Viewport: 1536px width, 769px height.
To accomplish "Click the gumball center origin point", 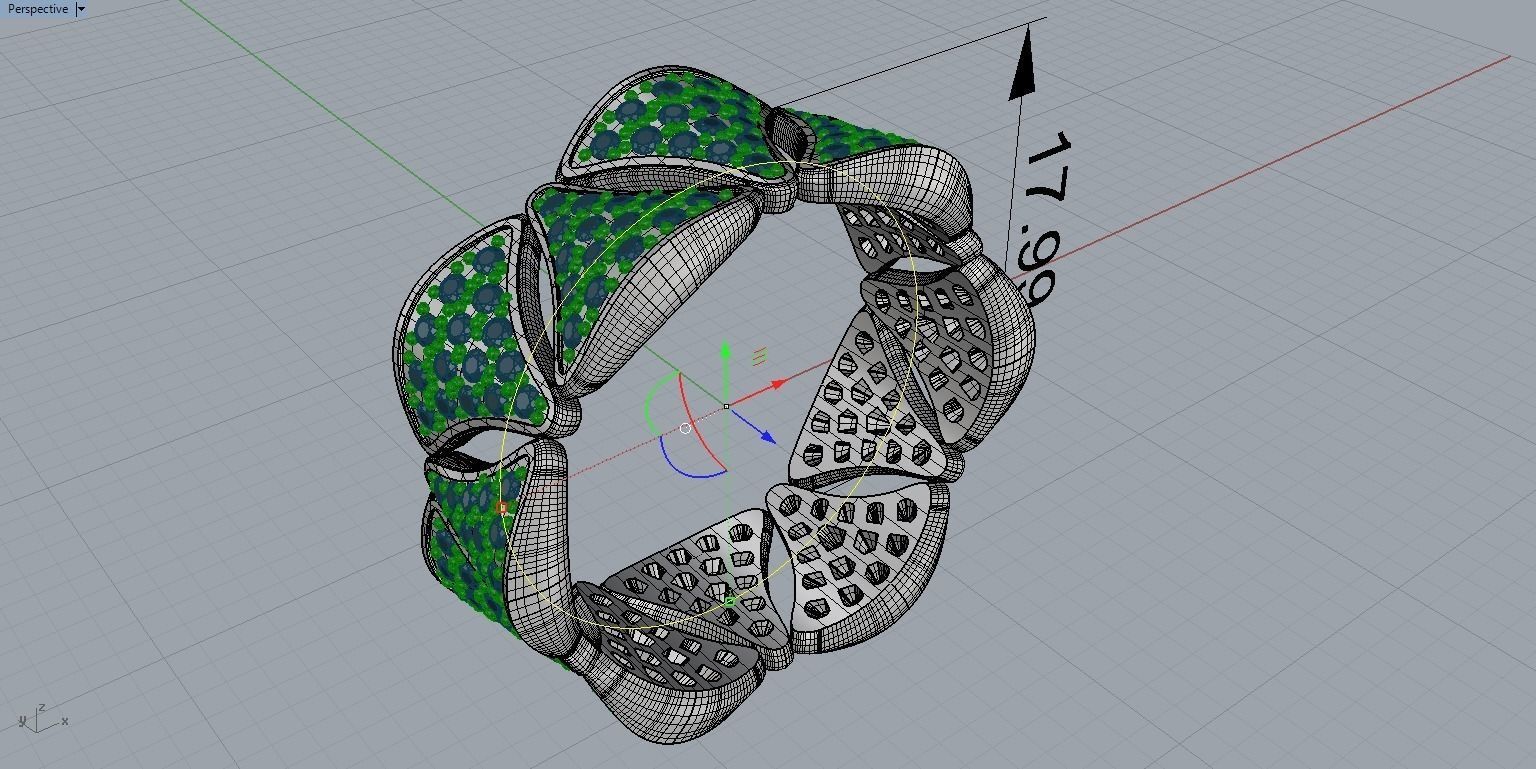I will tap(726, 406).
